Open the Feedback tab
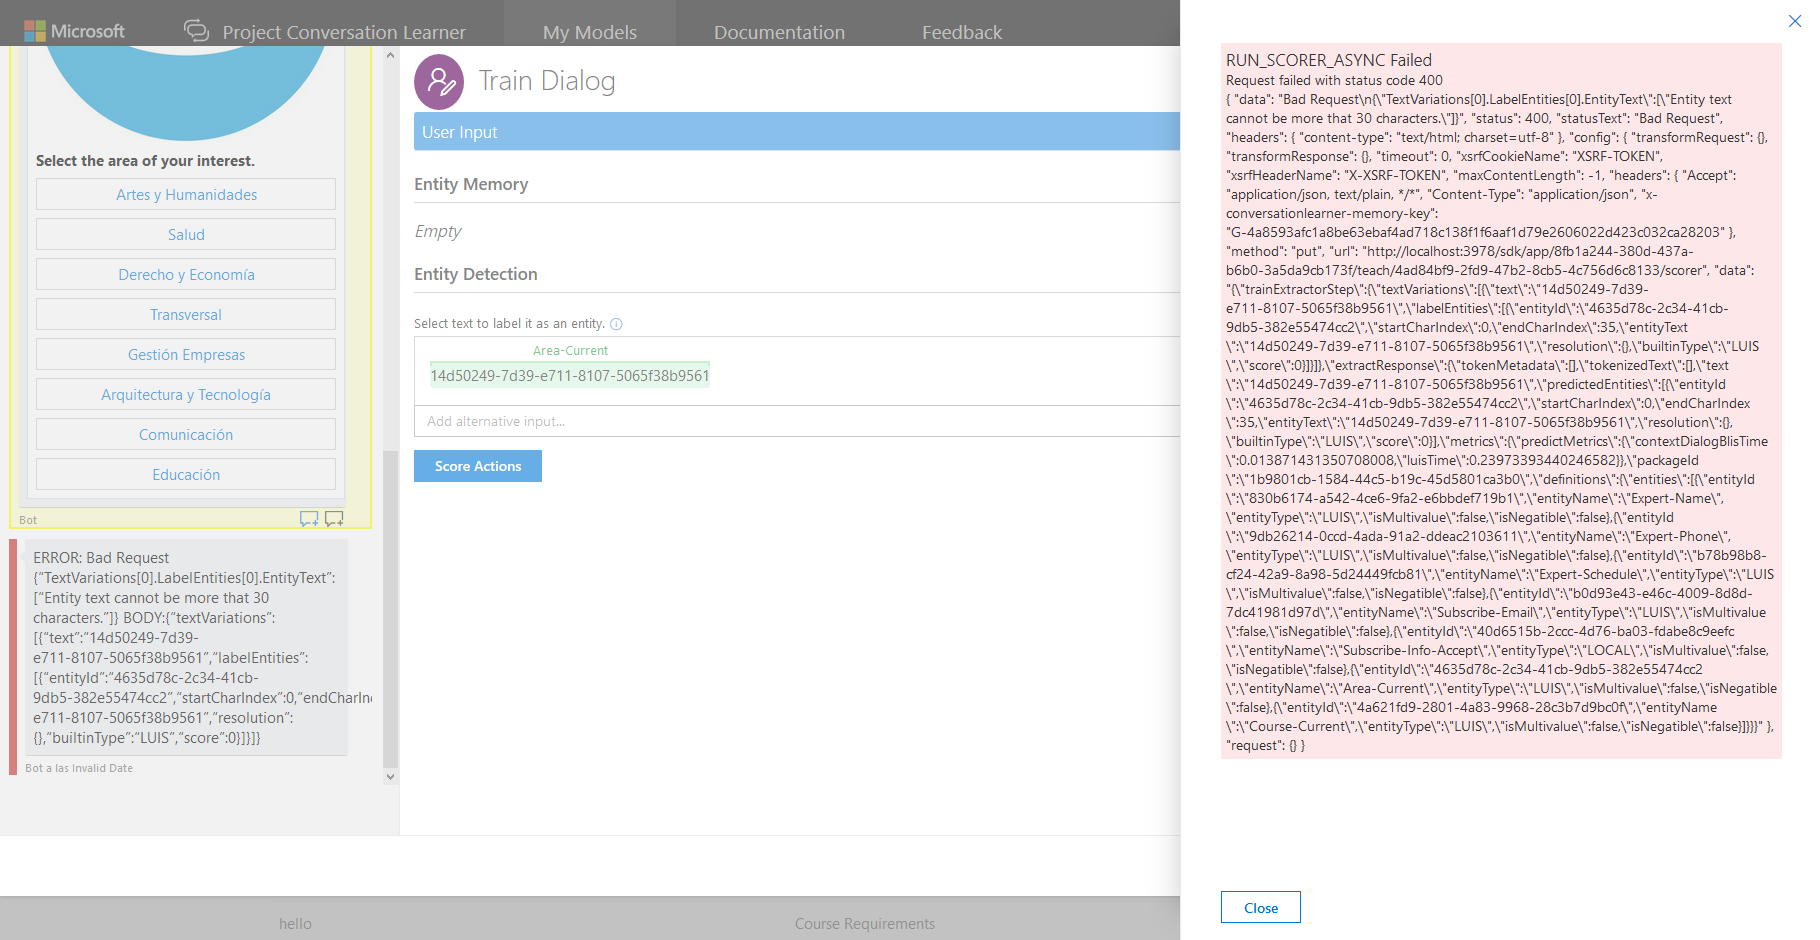1820x940 pixels. [x=962, y=32]
